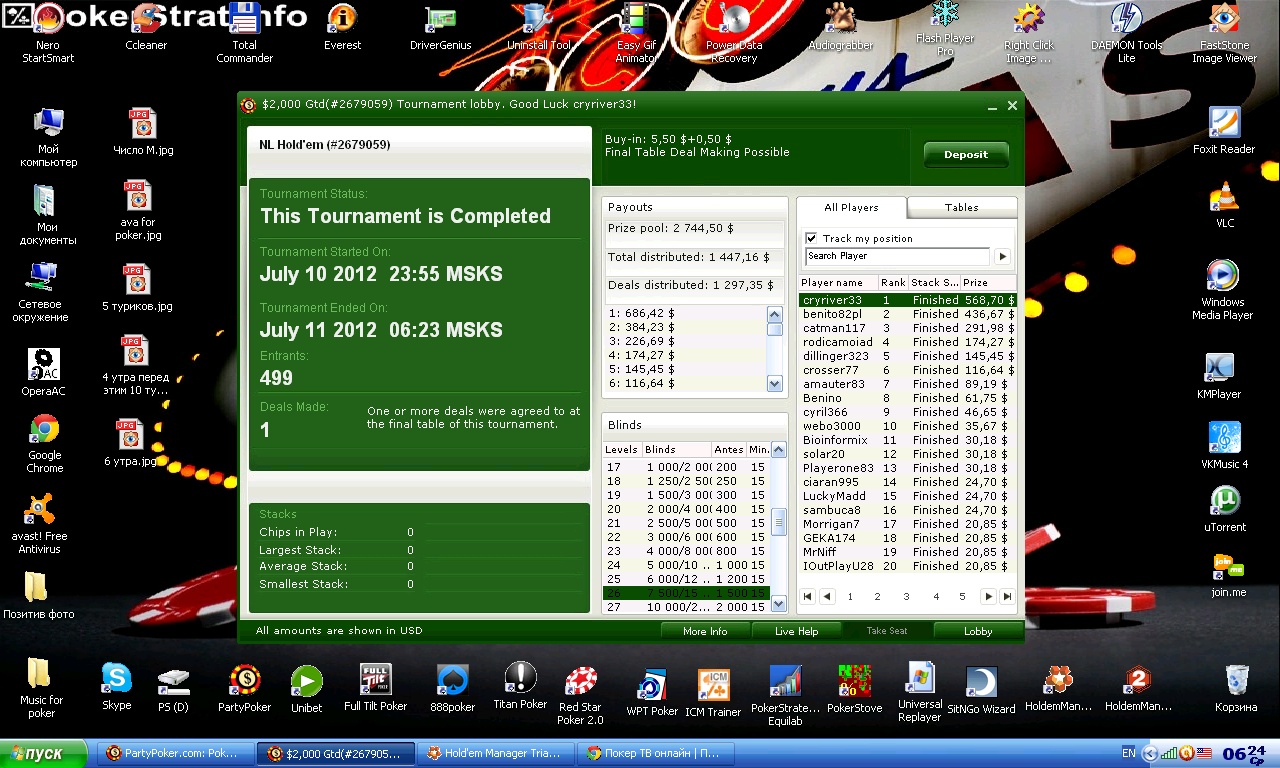Launch the DAEMON Tools Lite icon
This screenshot has height=768, width=1280.
pyautogui.click(x=1127, y=34)
